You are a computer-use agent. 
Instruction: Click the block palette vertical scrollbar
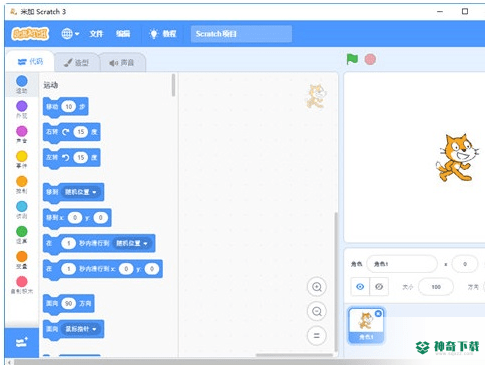click(173, 85)
